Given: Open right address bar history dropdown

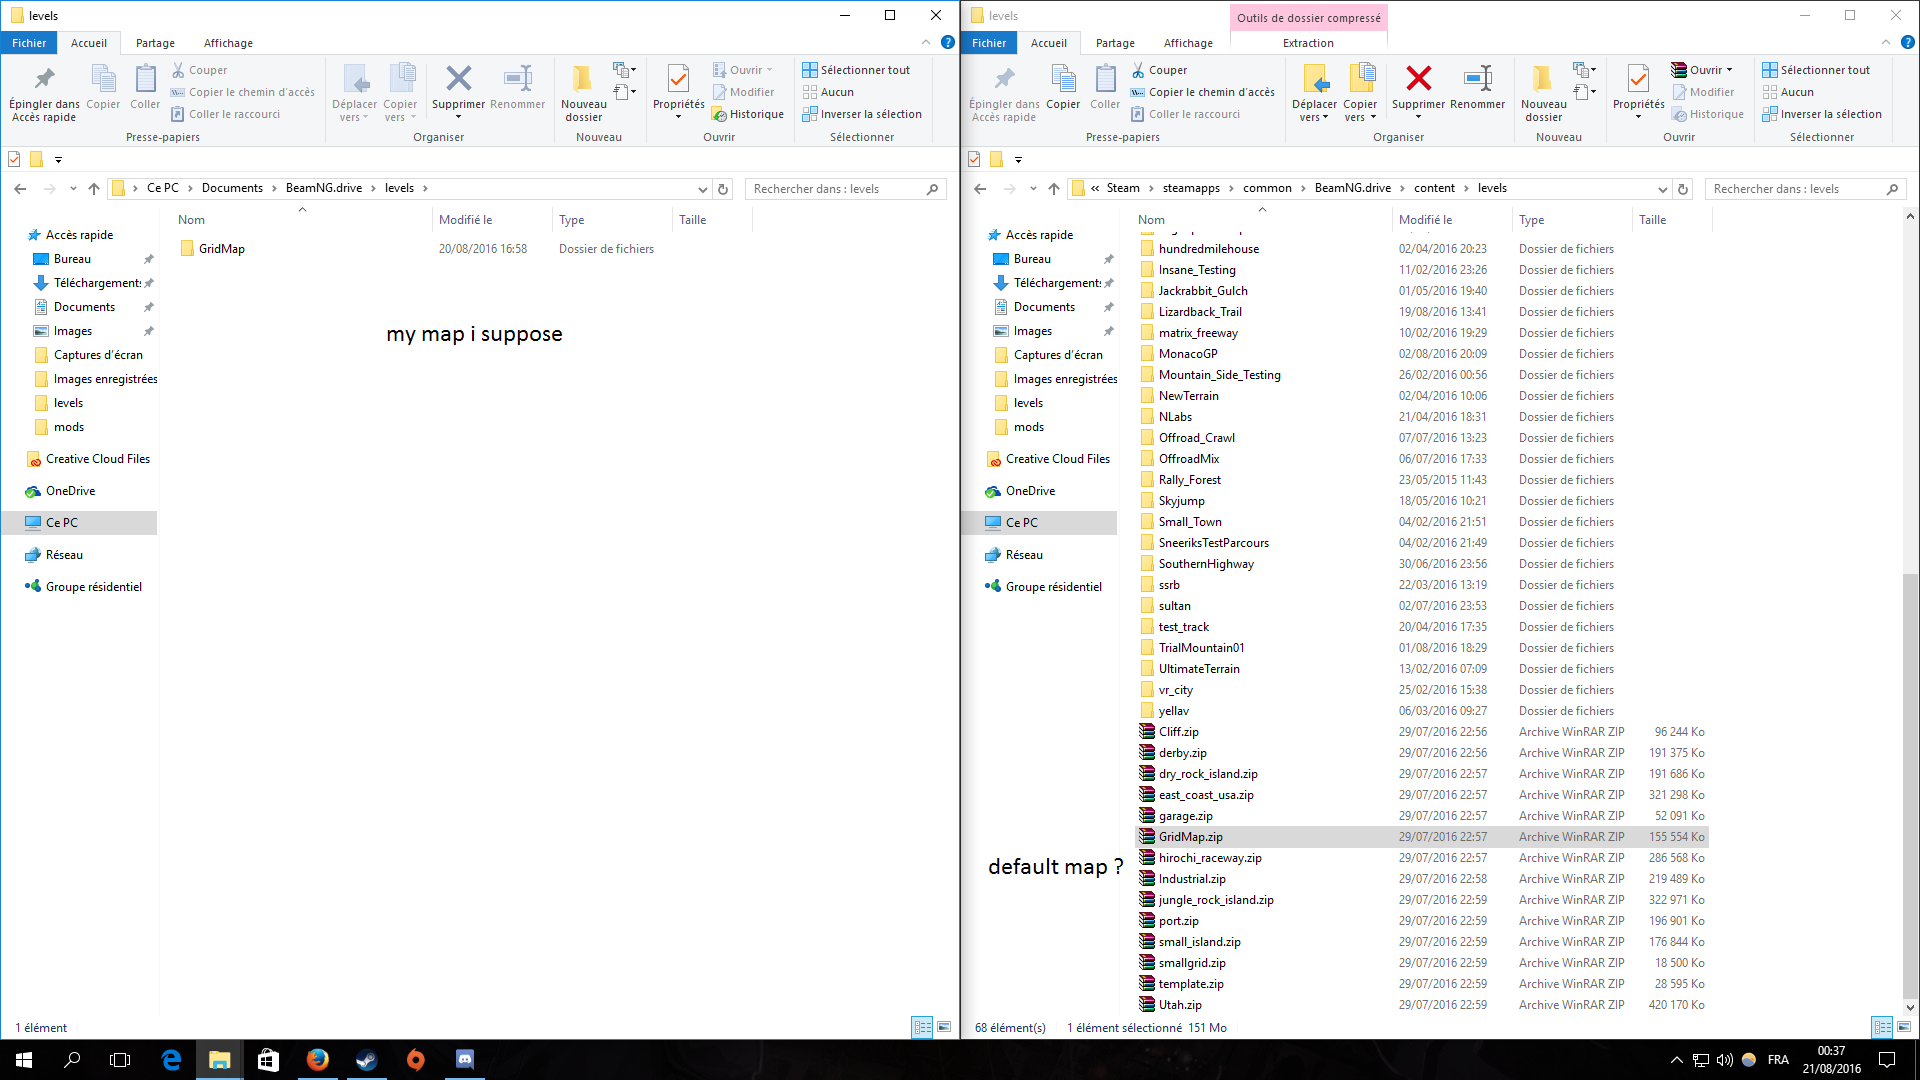Looking at the screenshot, I should [1663, 189].
